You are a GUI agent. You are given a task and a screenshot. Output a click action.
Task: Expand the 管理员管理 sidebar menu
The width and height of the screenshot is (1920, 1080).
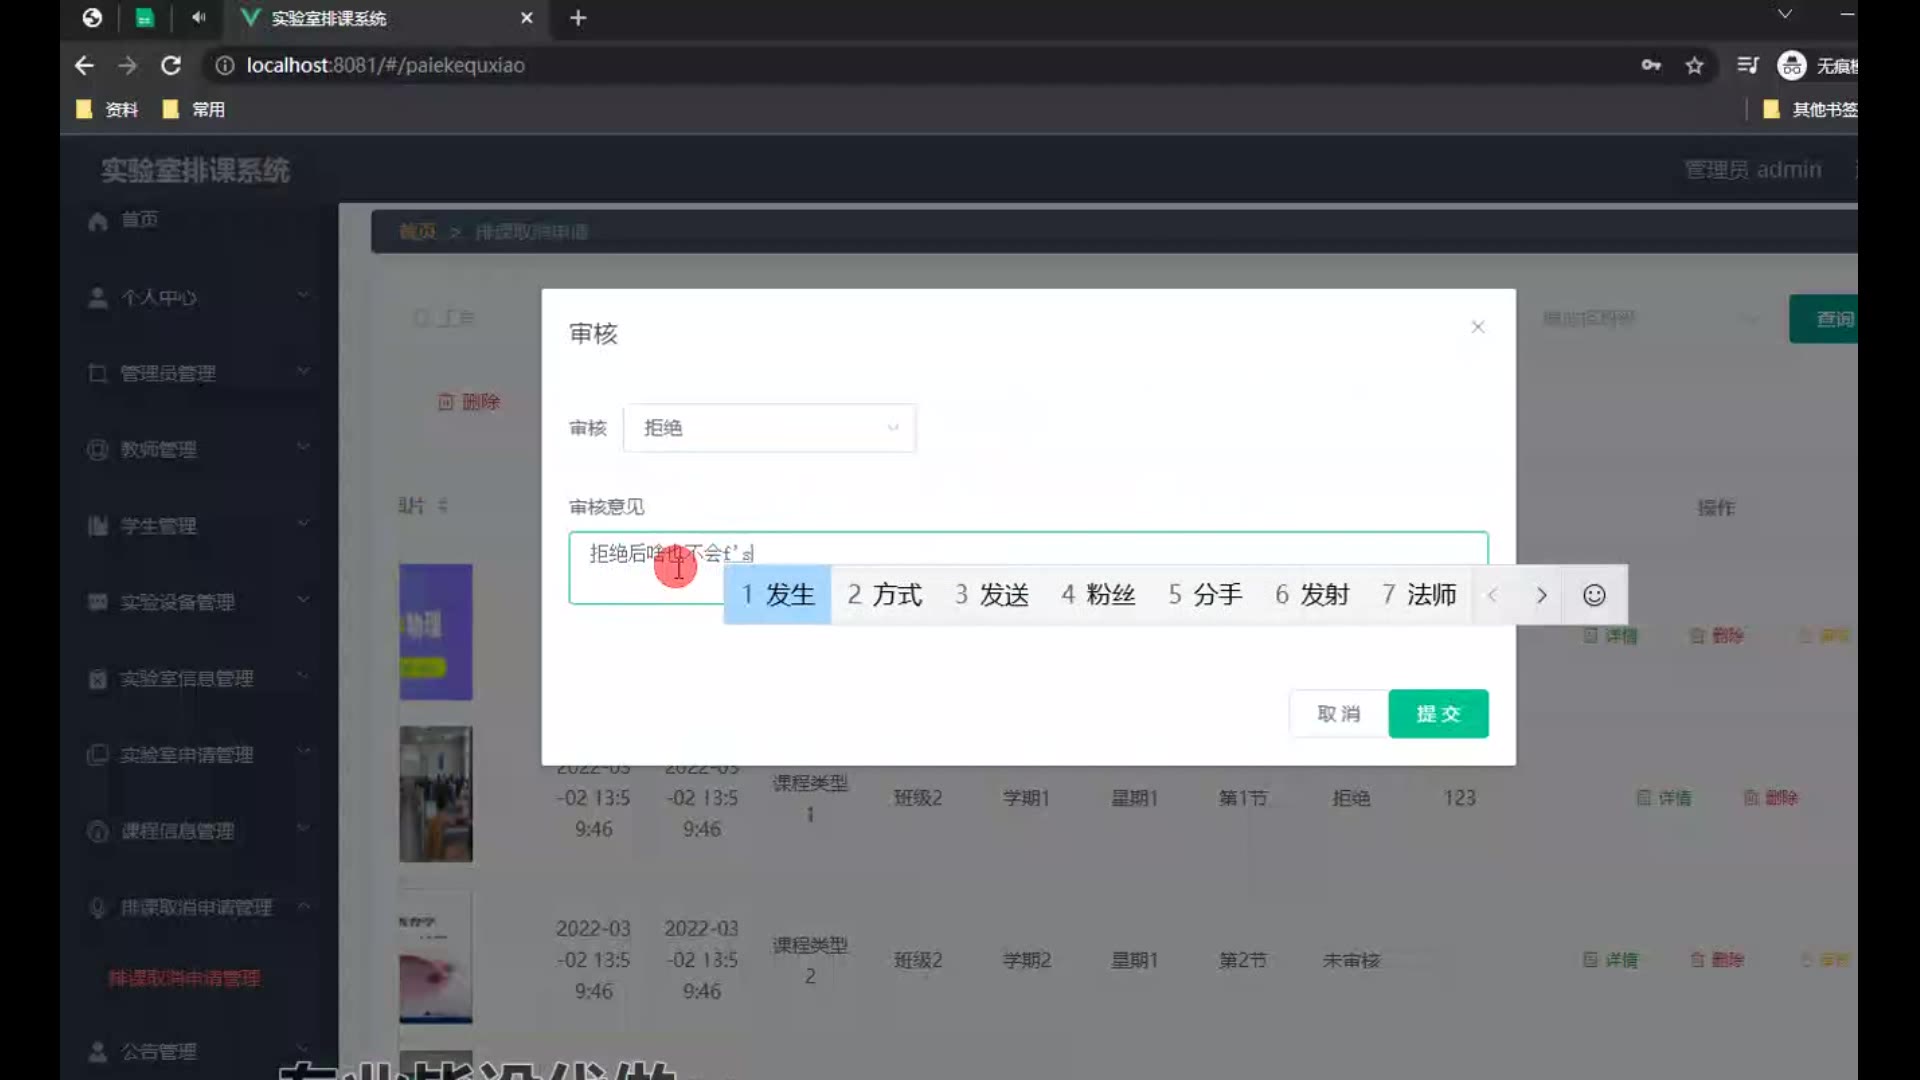(x=199, y=373)
